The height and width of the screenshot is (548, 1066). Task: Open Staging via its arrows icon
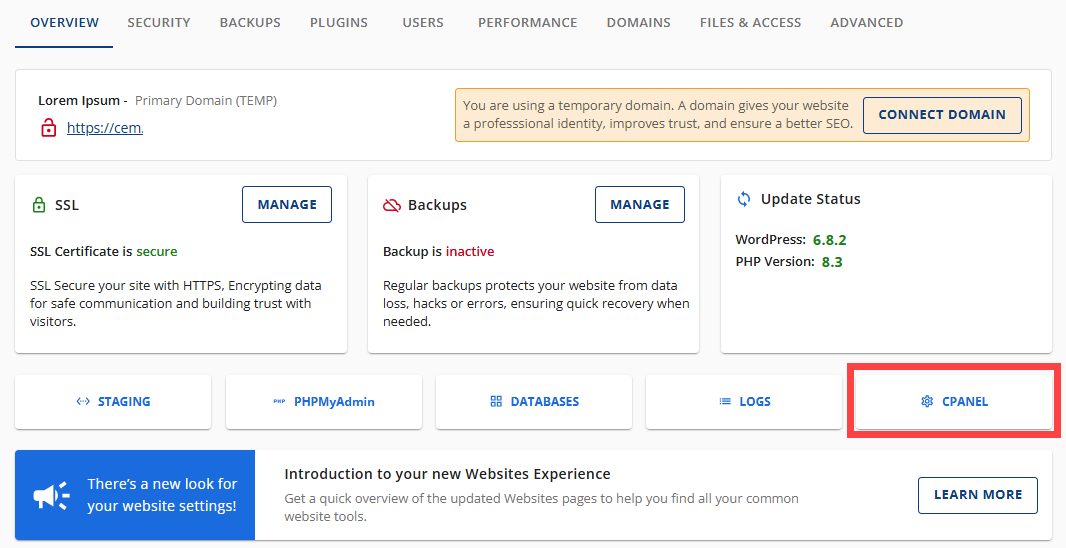coord(83,402)
